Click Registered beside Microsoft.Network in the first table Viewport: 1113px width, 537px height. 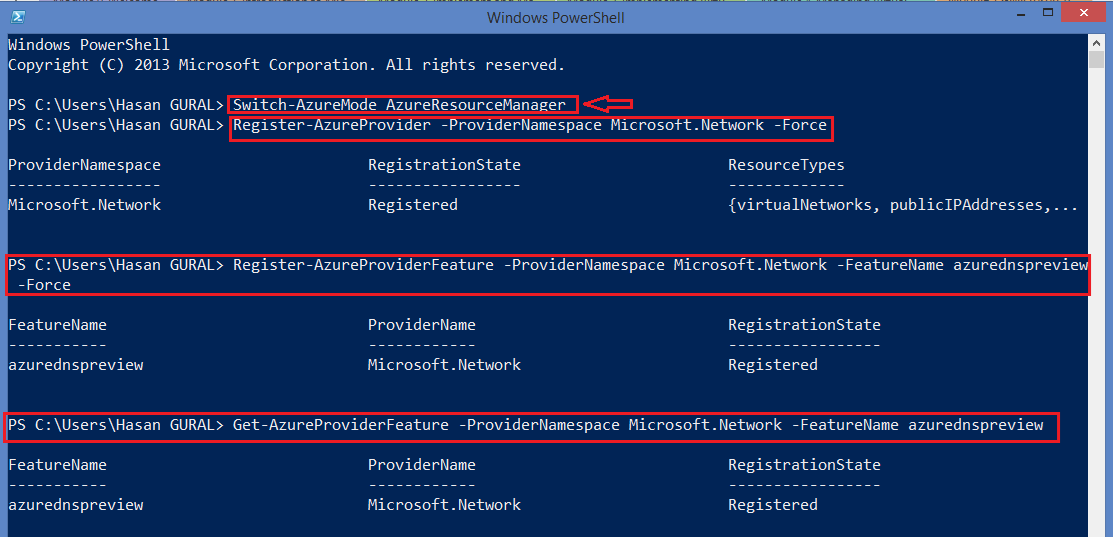(412, 206)
